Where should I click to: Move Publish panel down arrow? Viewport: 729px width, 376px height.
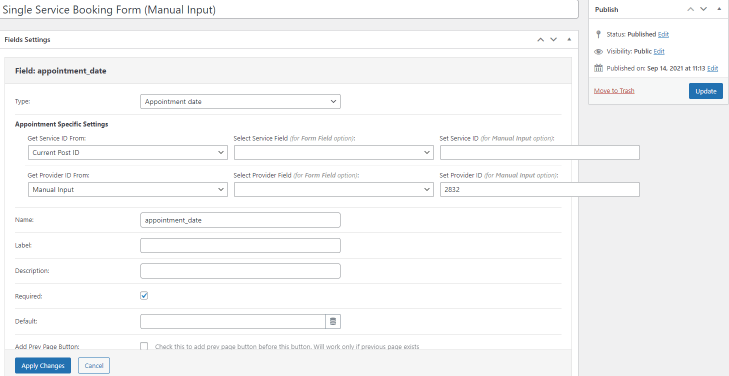[x=703, y=9]
